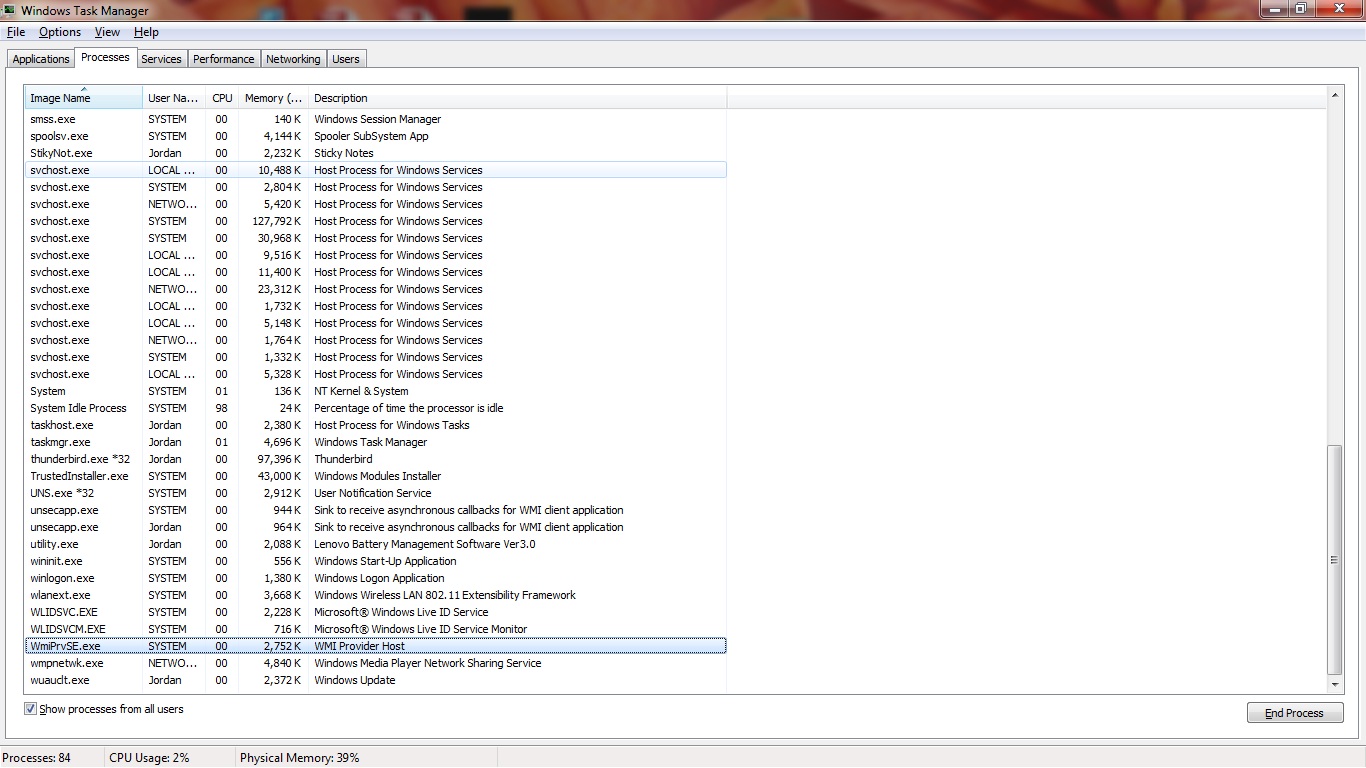
Task: Select unsecapp.exe owned by SYSTEM
Action: [376, 510]
